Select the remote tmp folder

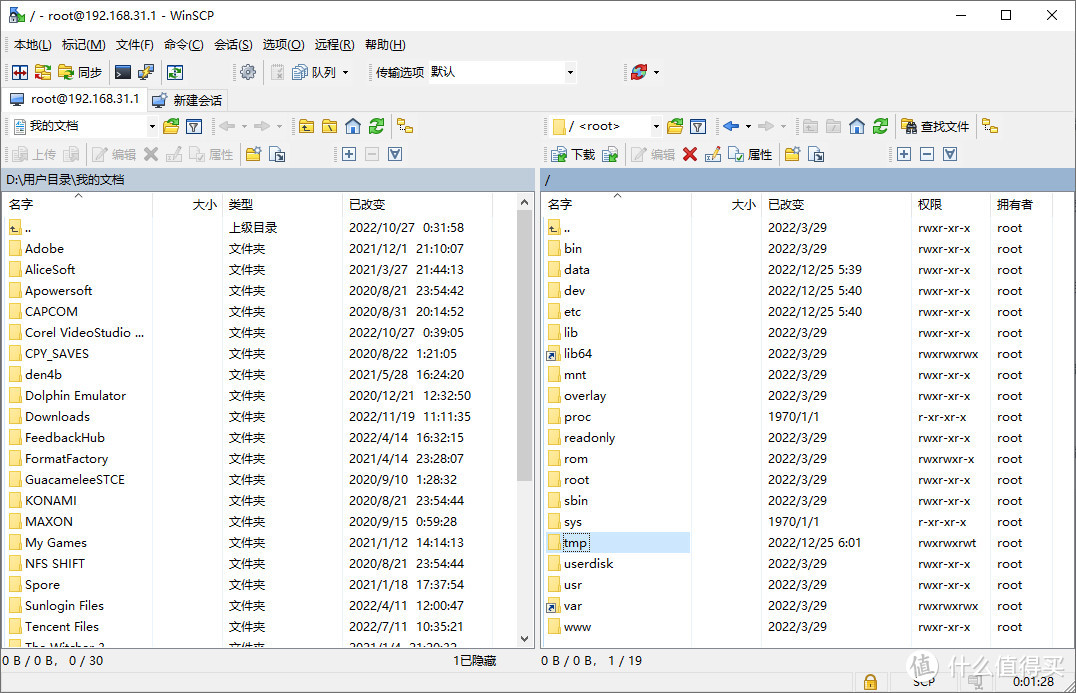click(x=575, y=543)
